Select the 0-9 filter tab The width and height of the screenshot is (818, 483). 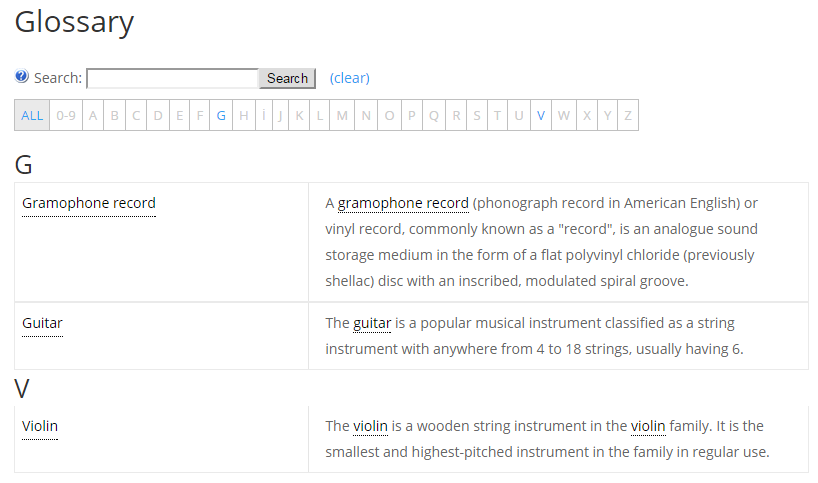[x=66, y=115]
